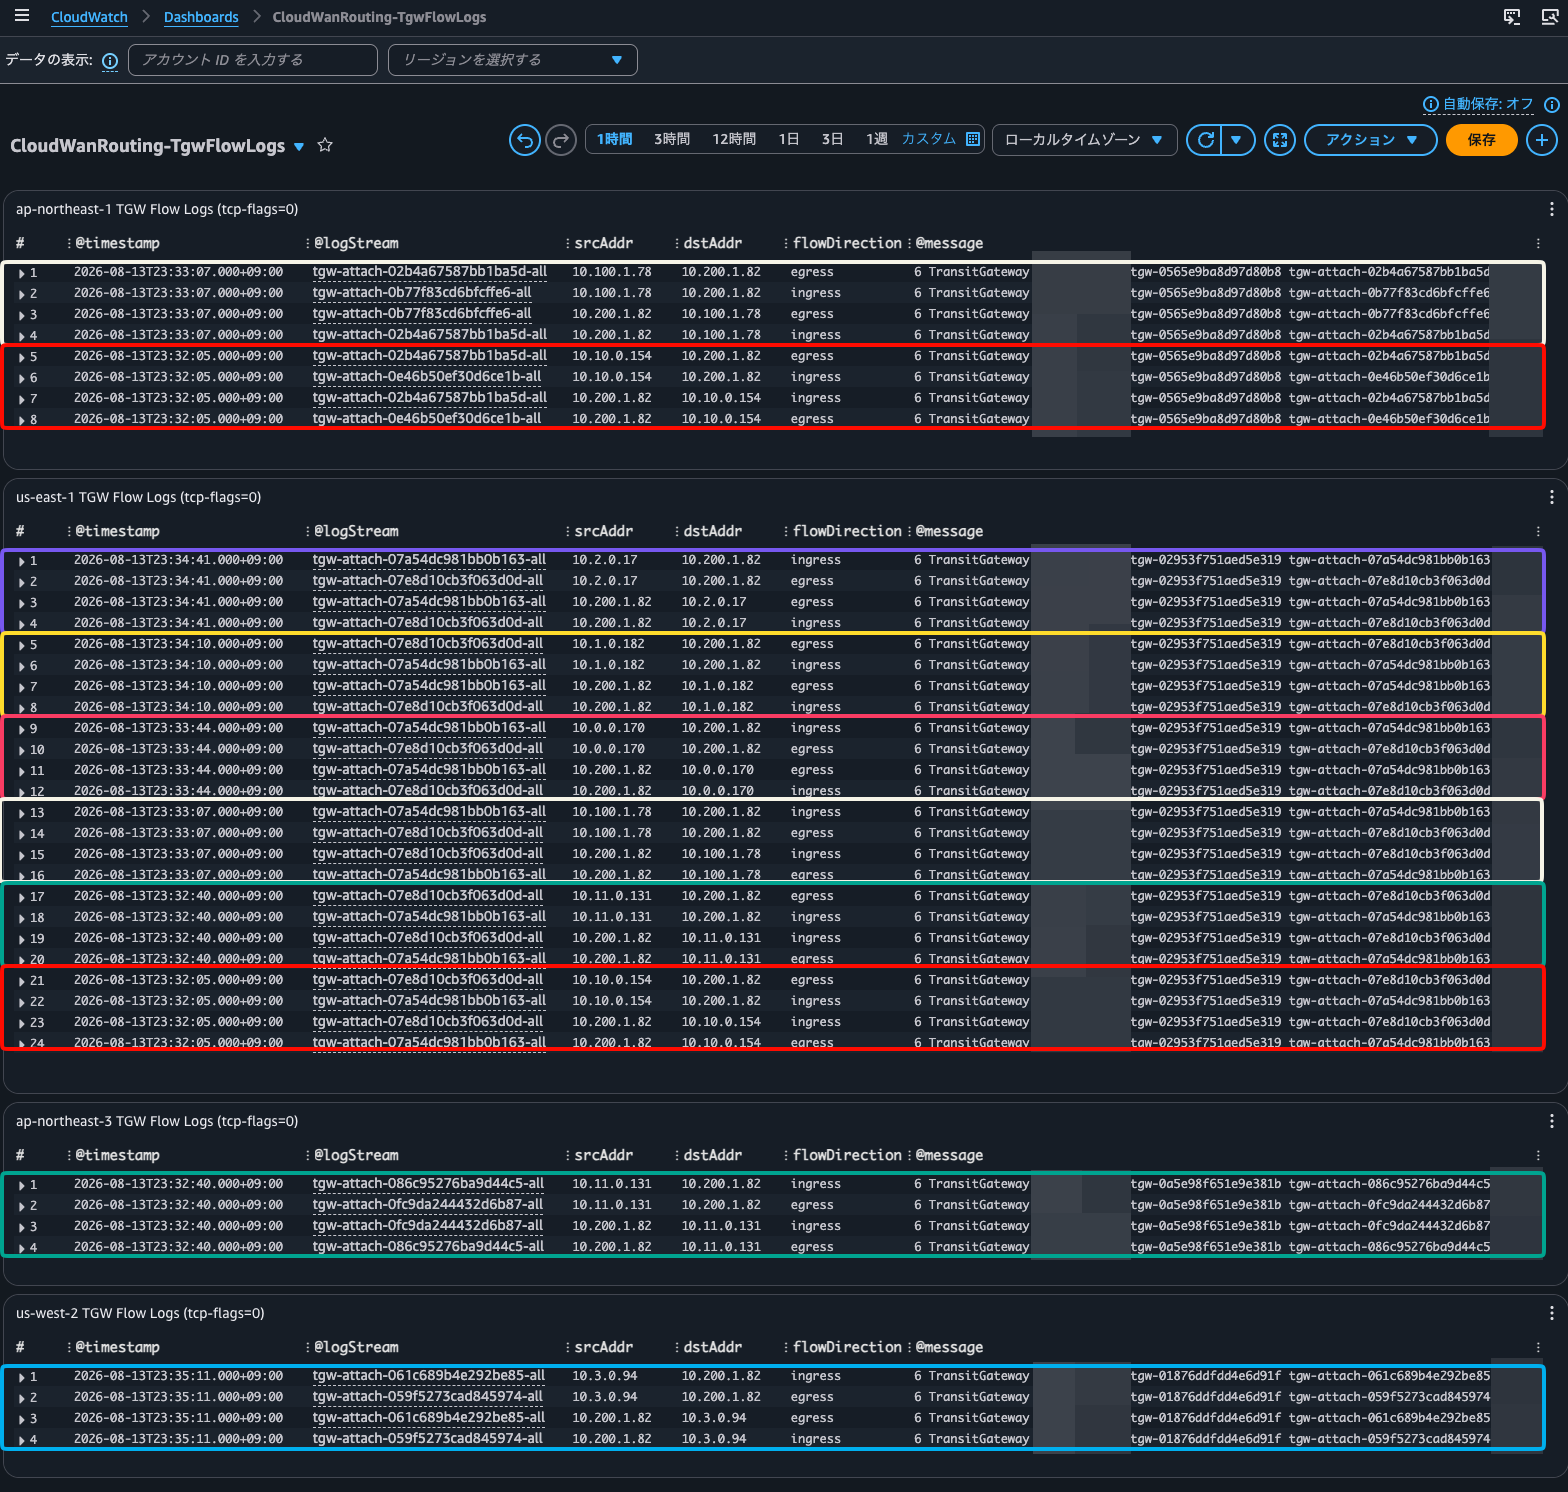Screen dimensions: 1568x1492
Task: Open column settings for ap-northeast-1 table
Action: click(1538, 243)
